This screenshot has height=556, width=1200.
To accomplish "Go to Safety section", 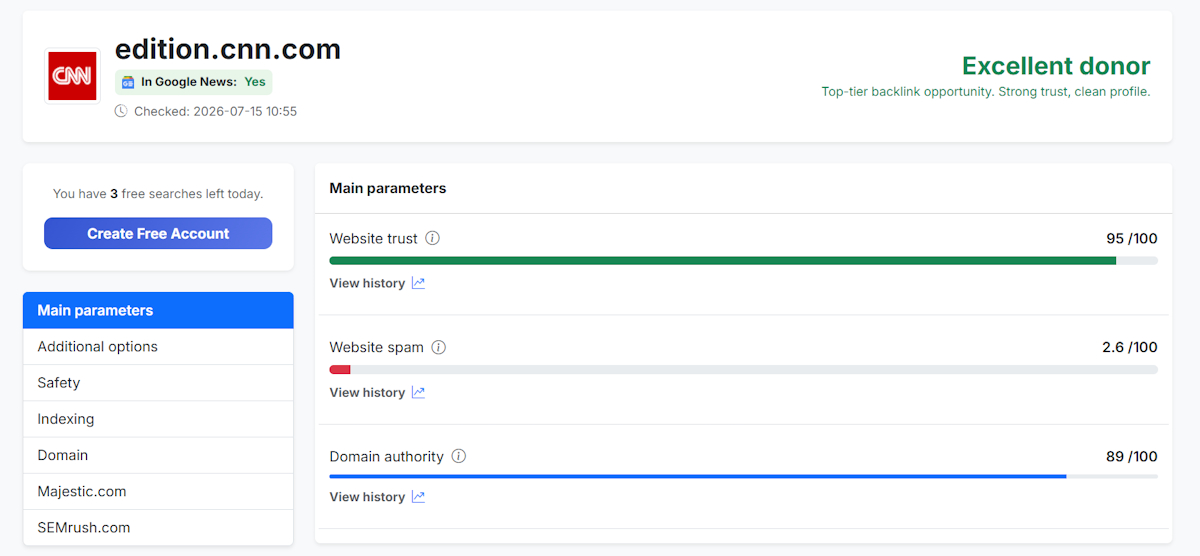I will coord(158,383).
